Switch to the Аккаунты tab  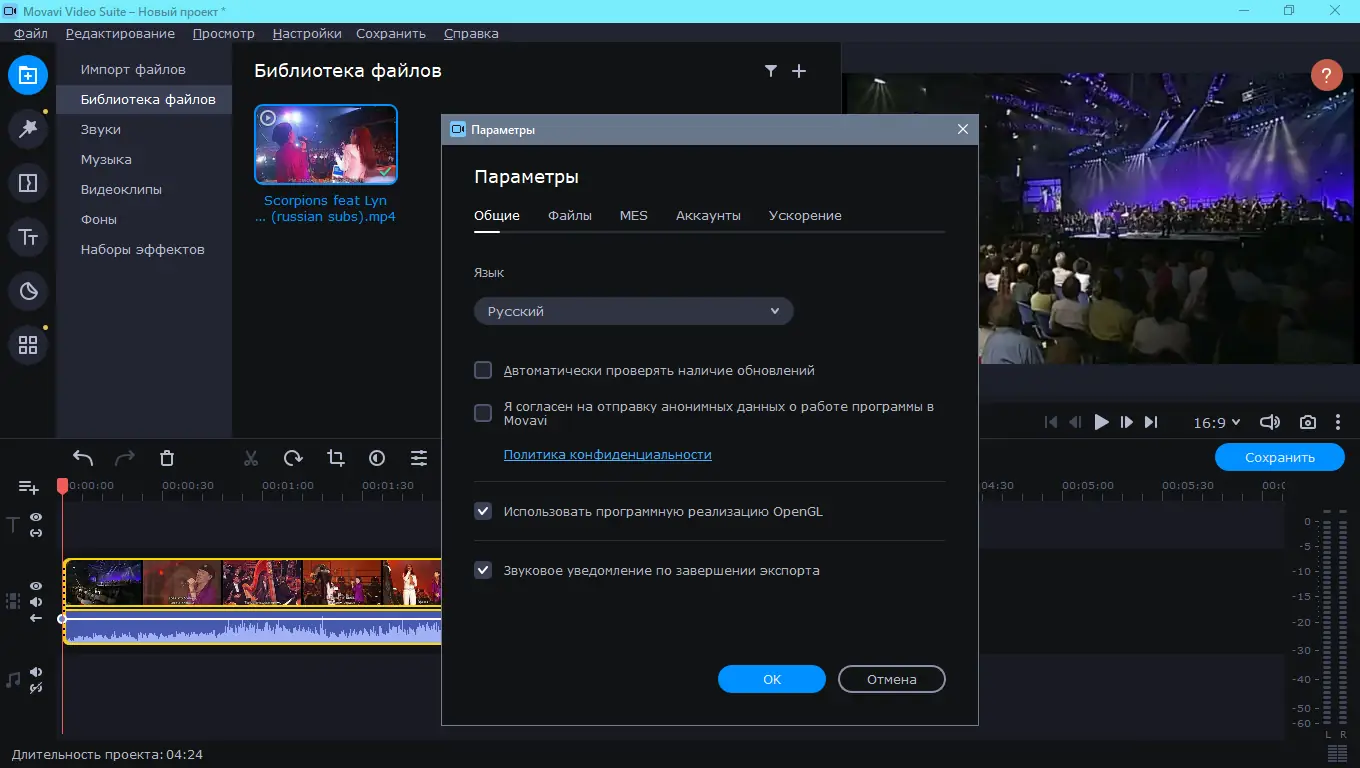708,215
